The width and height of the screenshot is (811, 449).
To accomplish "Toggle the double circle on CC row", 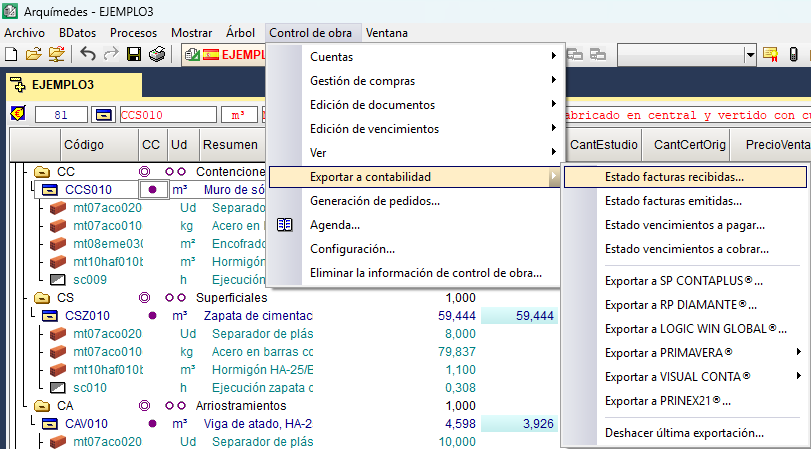I will pos(145,172).
